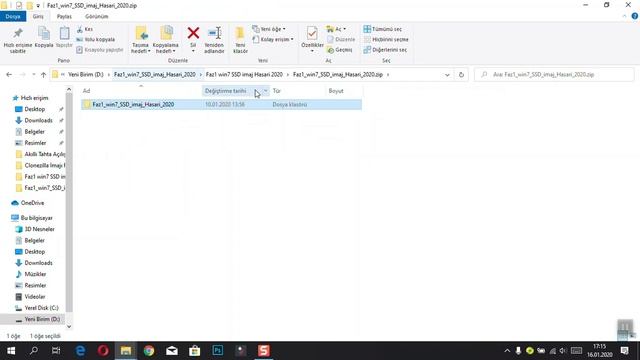Image resolution: width=640 pixels, height=360 pixels.
Task: Click navigation pane scroll up arrow
Action: (69, 90)
